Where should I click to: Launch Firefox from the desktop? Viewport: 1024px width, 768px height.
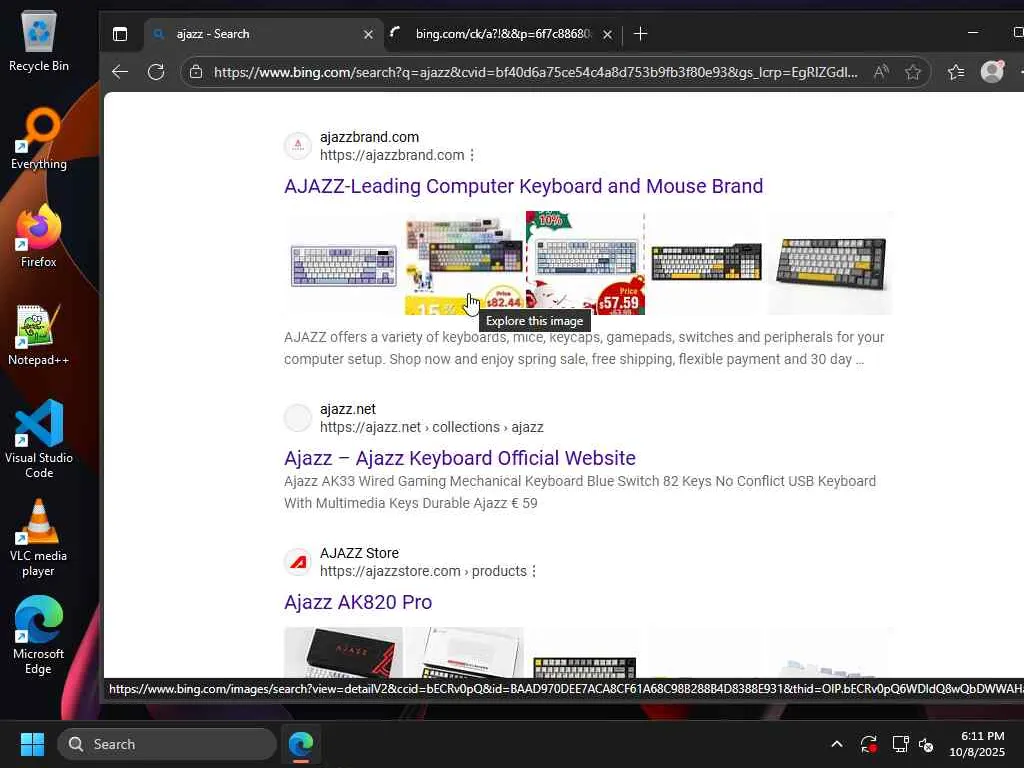pyautogui.click(x=39, y=236)
